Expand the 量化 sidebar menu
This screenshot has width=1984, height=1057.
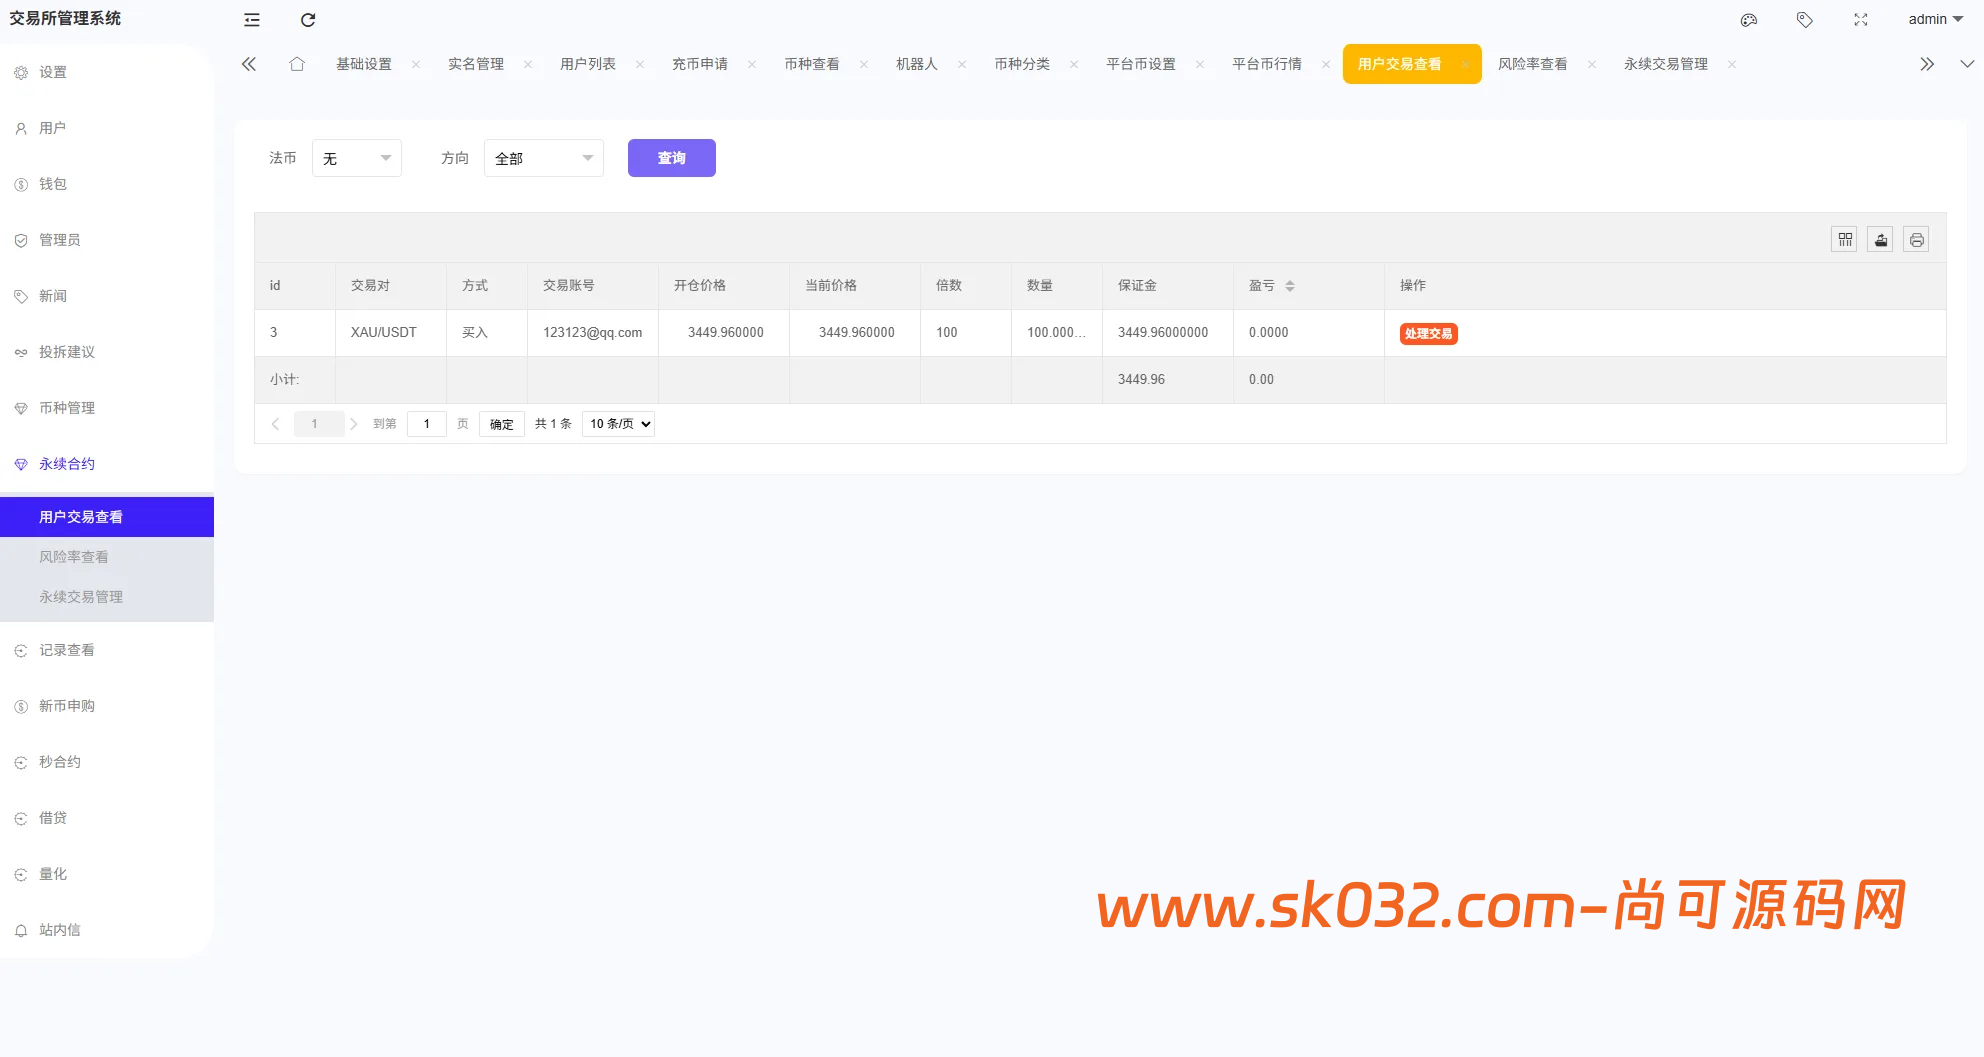click(x=107, y=874)
